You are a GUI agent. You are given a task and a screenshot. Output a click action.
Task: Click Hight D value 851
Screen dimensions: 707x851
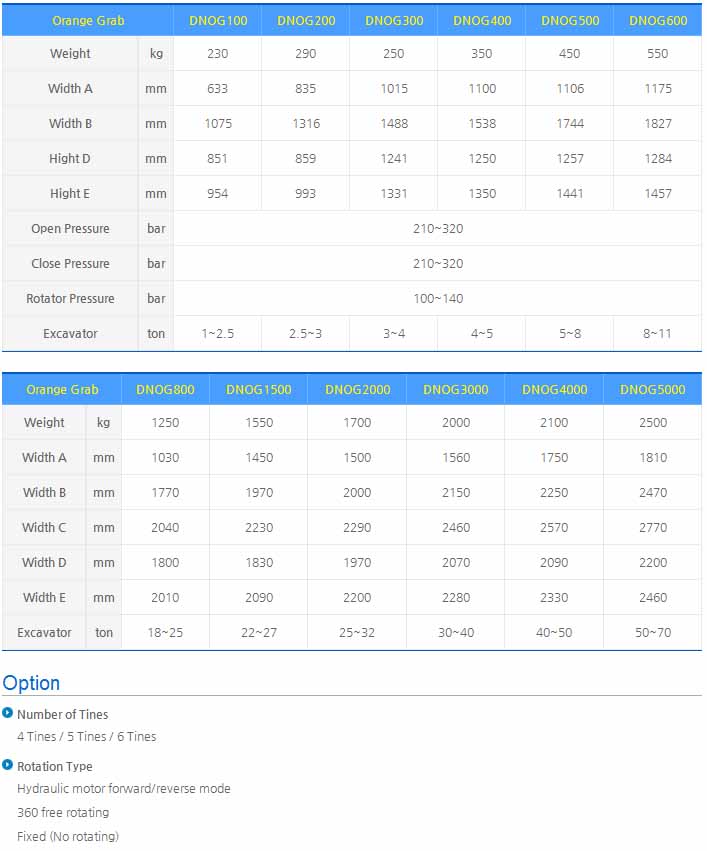click(218, 158)
